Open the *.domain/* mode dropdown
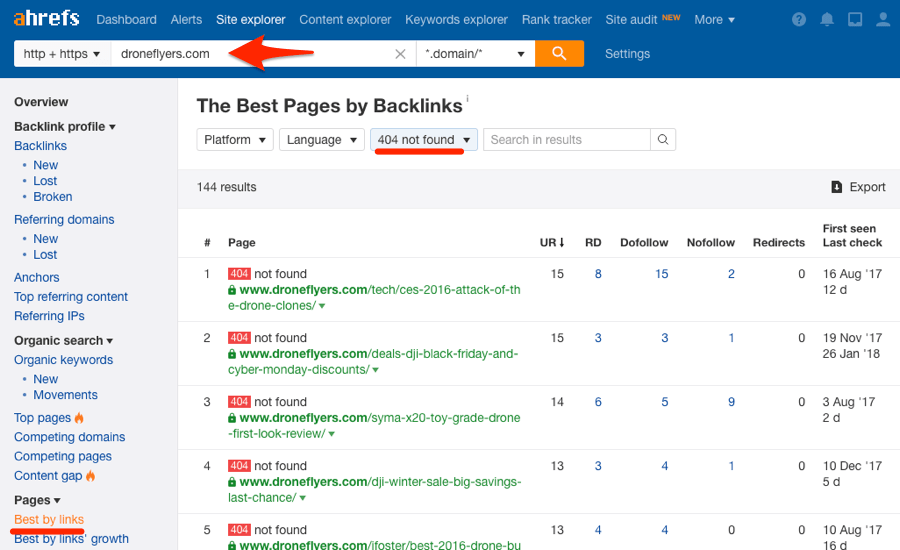The width and height of the screenshot is (900, 550). coord(475,54)
